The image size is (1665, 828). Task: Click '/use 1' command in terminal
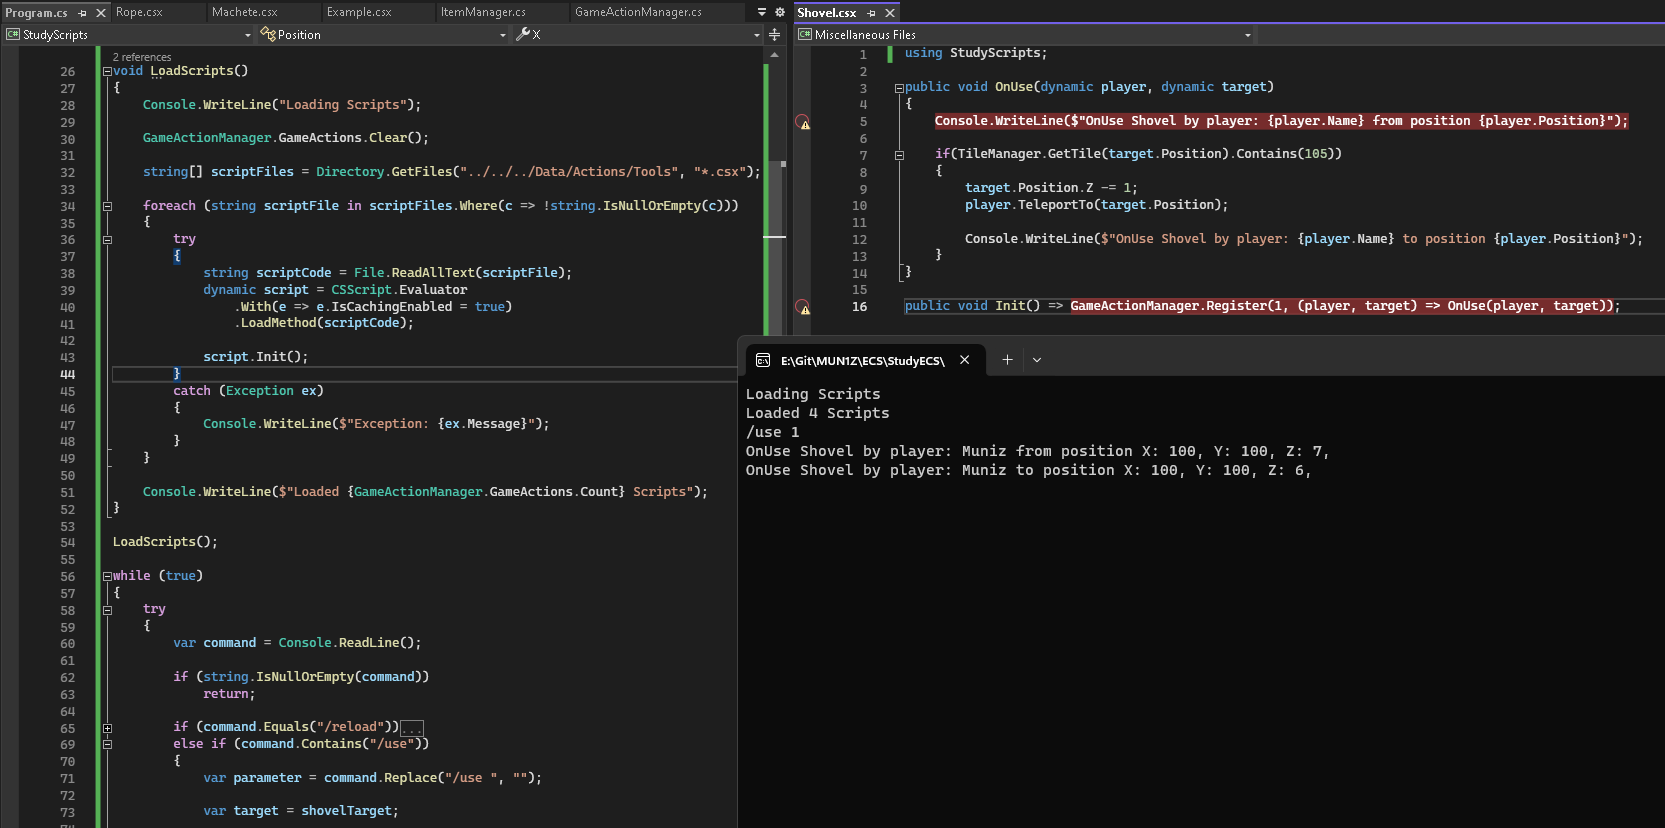[x=772, y=432]
